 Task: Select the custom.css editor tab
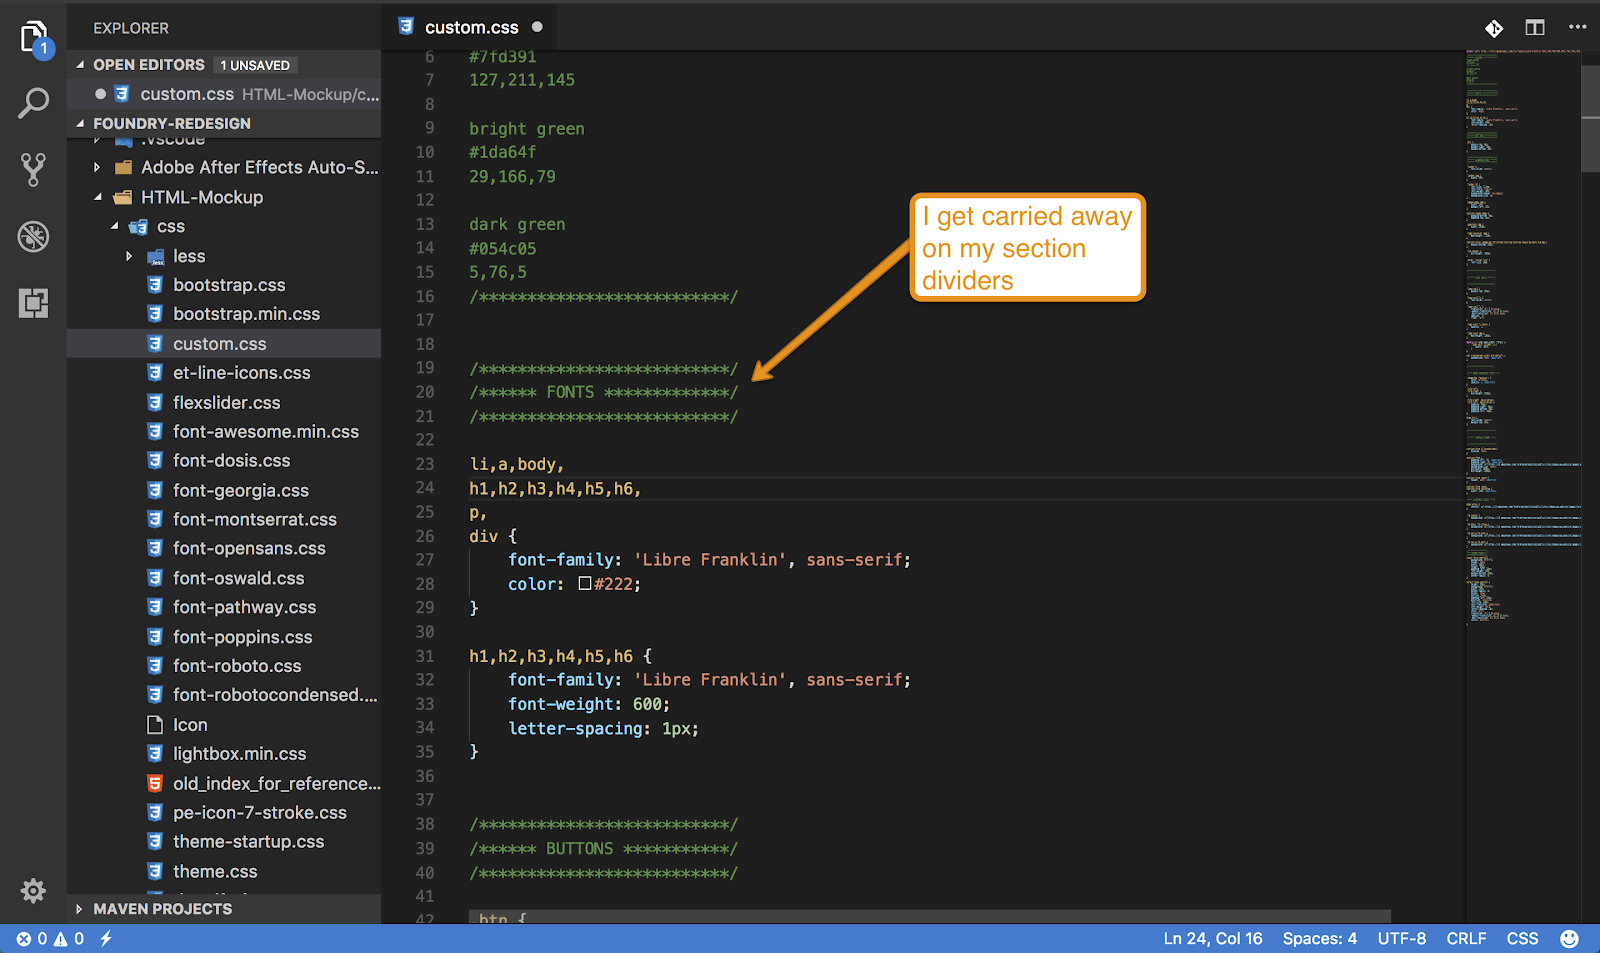[x=471, y=28]
